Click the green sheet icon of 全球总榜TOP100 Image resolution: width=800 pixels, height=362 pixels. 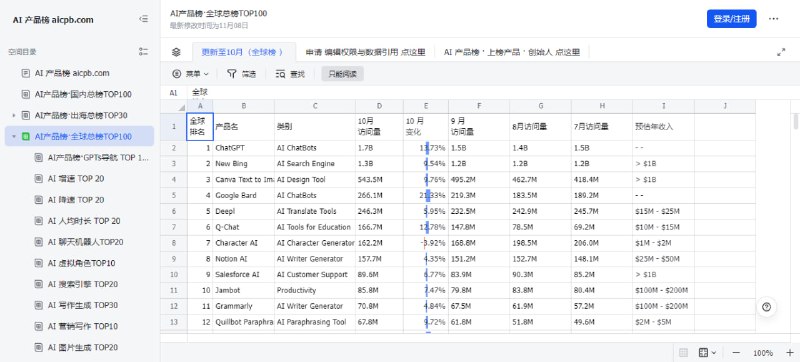click(26, 137)
